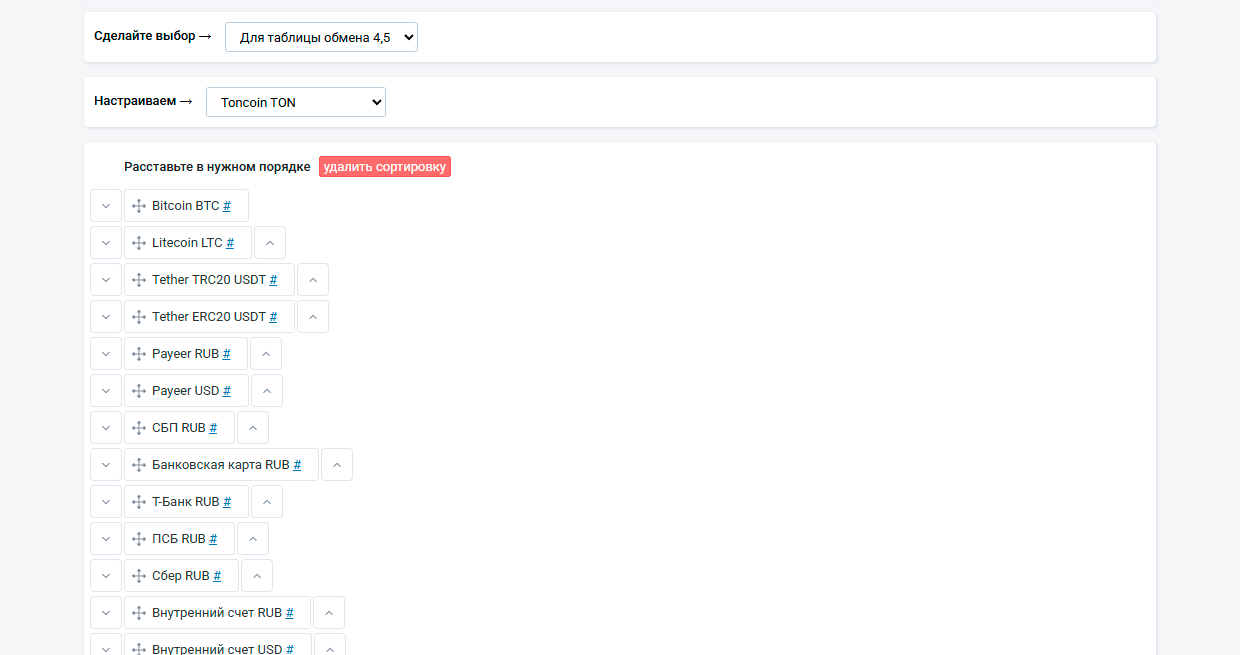Move Payeer RUB up with arrow
This screenshot has width=1240, height=655.
coord(266,354)
